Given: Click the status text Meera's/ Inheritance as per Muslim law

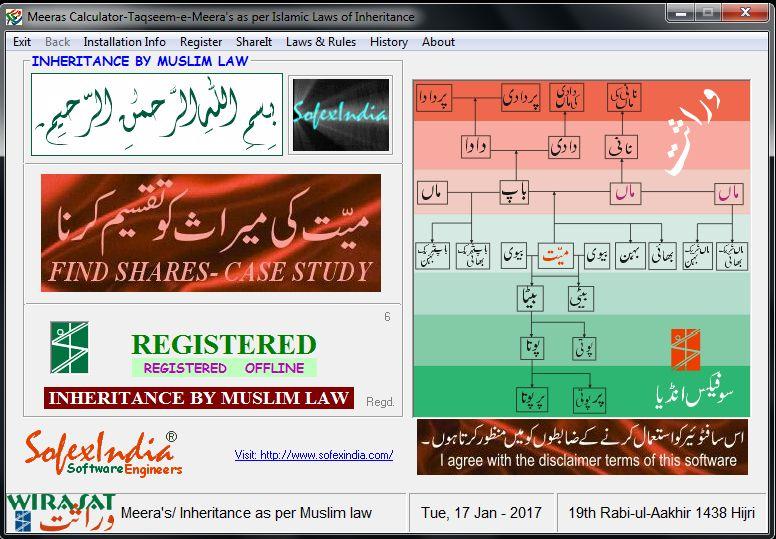Looking at the screenshot, I should coord(246,513).
